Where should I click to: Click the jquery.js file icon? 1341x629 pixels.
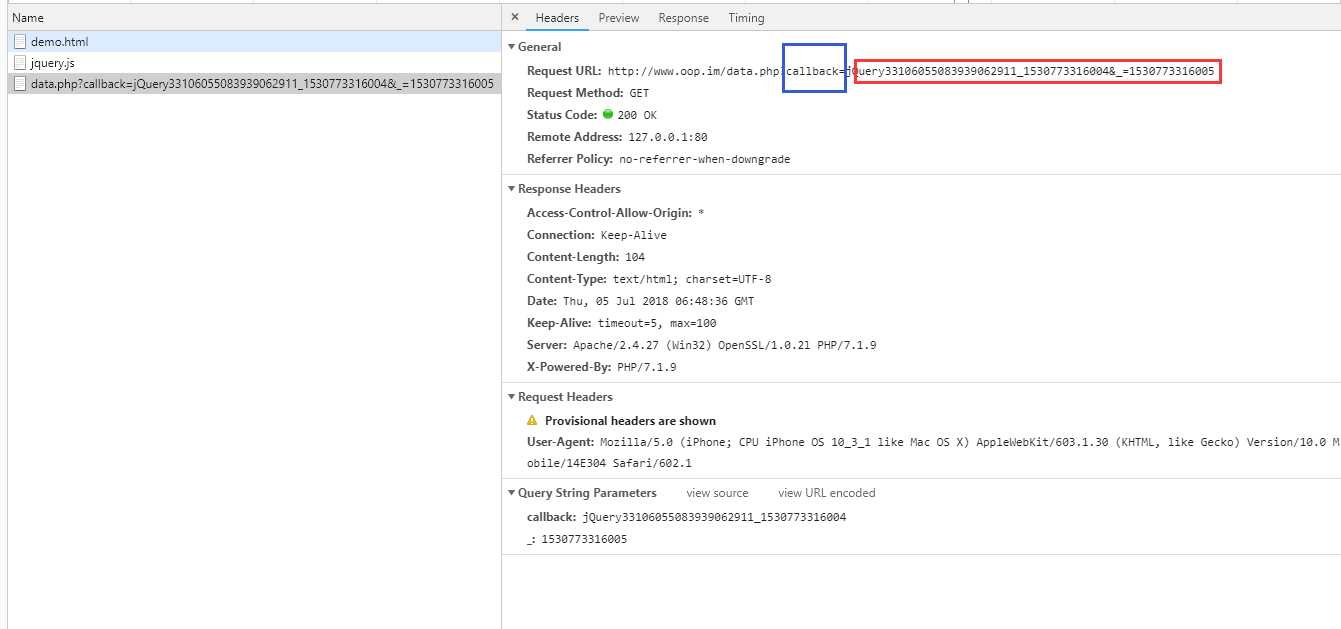pos(20,63)
